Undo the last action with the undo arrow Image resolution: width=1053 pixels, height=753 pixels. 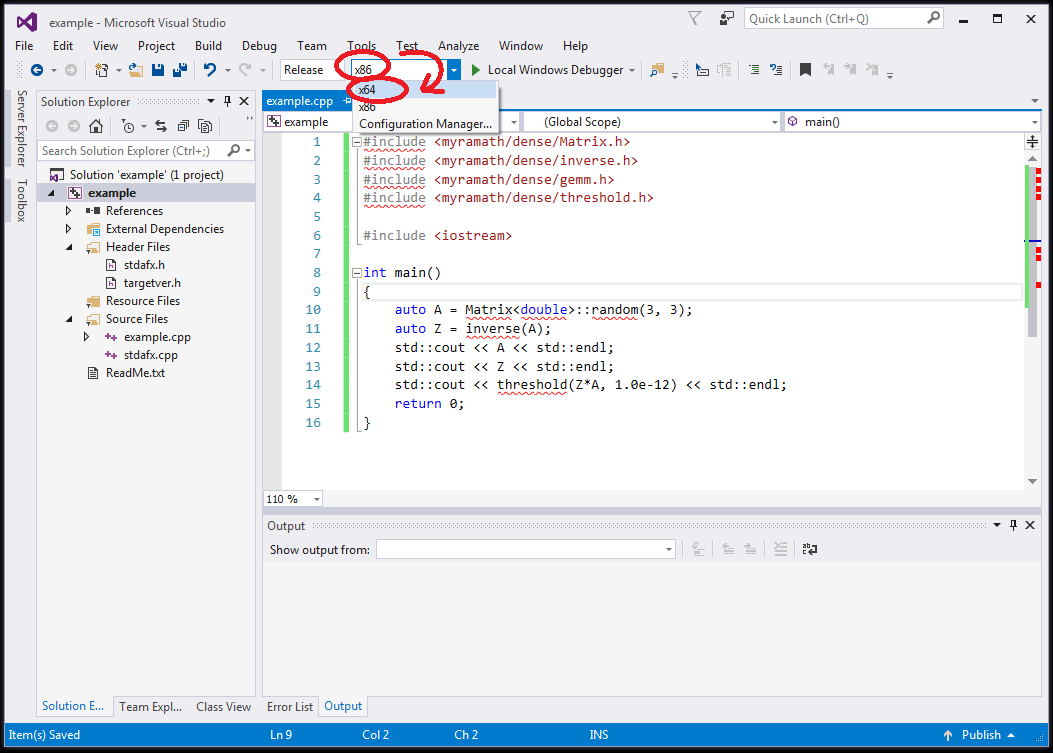[x=210, y=70]
